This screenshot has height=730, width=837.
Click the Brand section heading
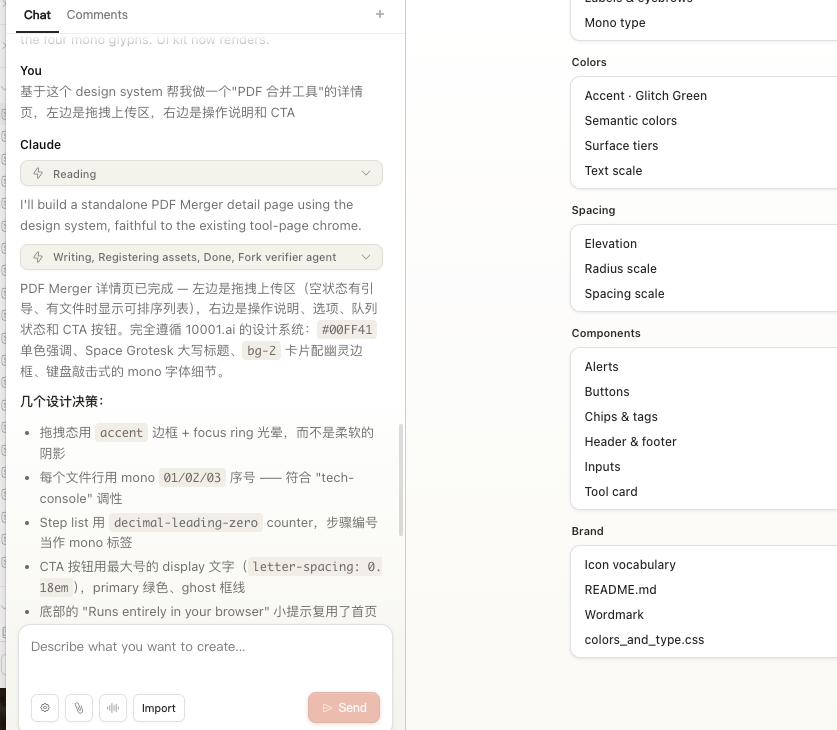(x=587, y=531)
